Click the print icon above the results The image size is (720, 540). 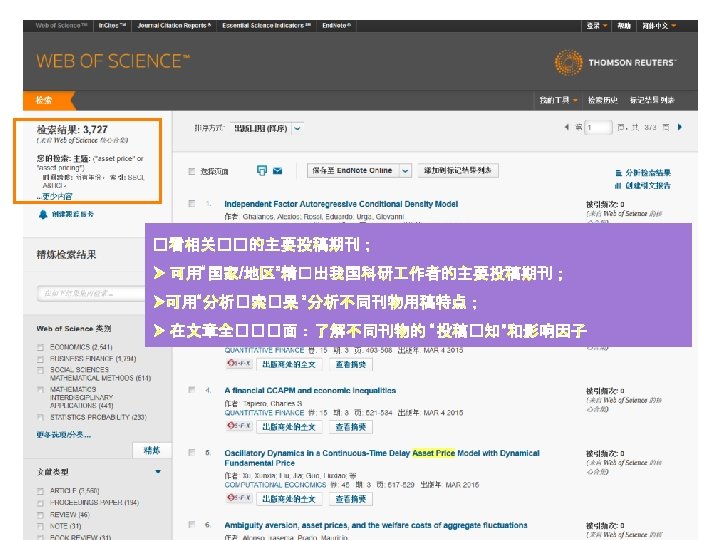point(262,170)
